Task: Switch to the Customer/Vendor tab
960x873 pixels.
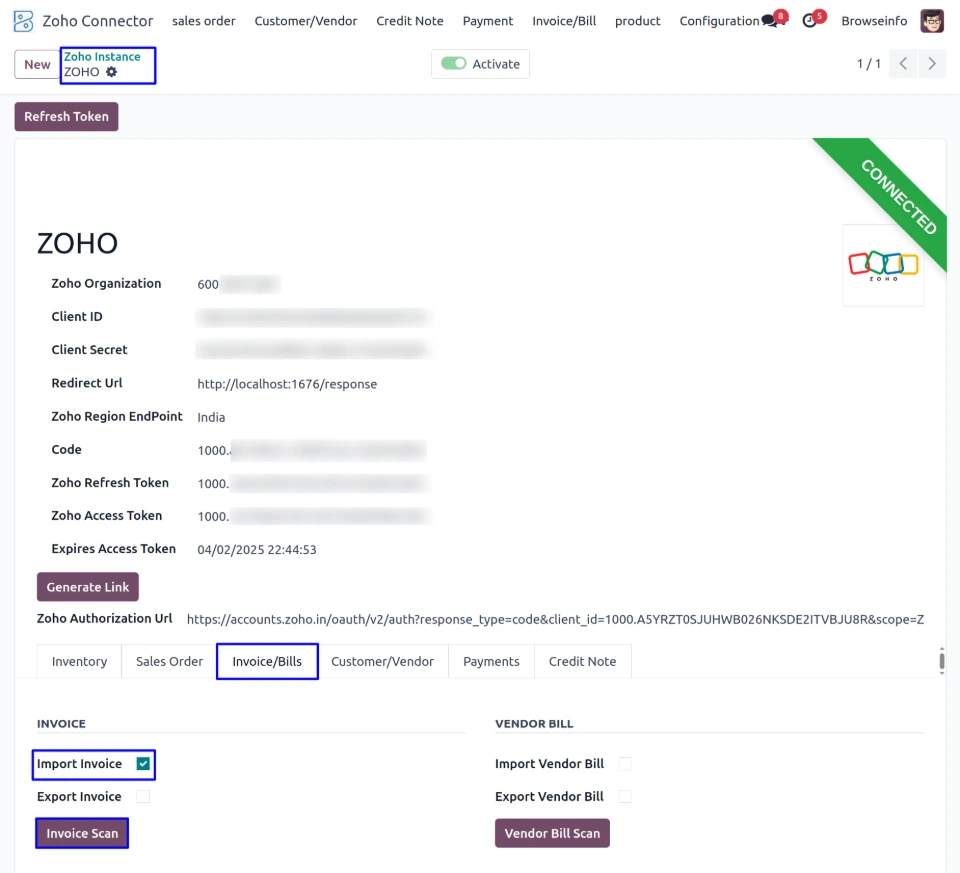Action: click(382, 661)
